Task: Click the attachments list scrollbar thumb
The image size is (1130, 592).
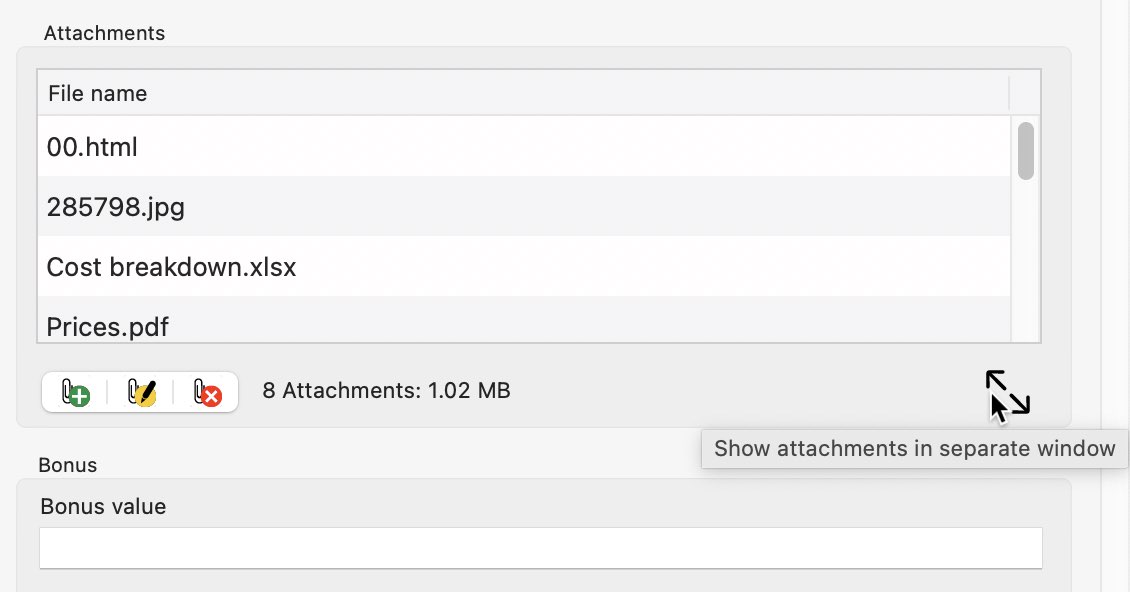Action: click(x=1026, y=151)
